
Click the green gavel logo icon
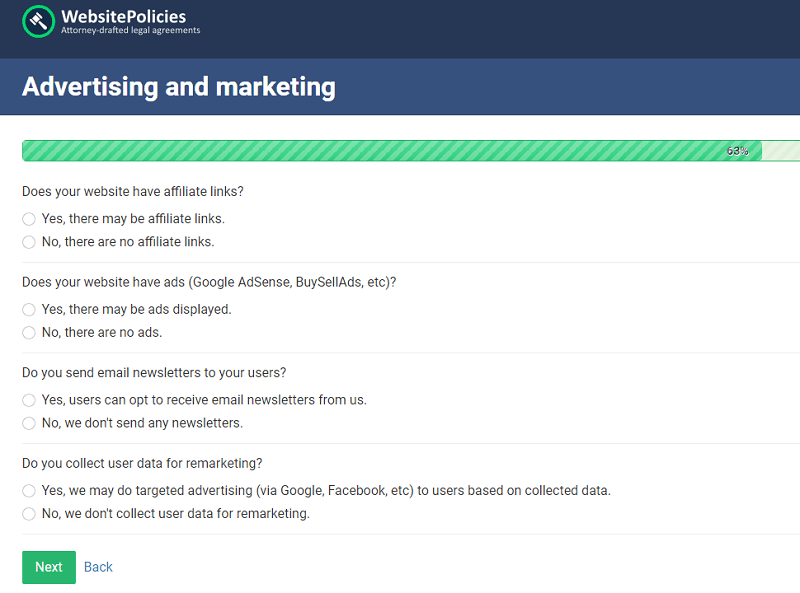[x=38, y=21]
